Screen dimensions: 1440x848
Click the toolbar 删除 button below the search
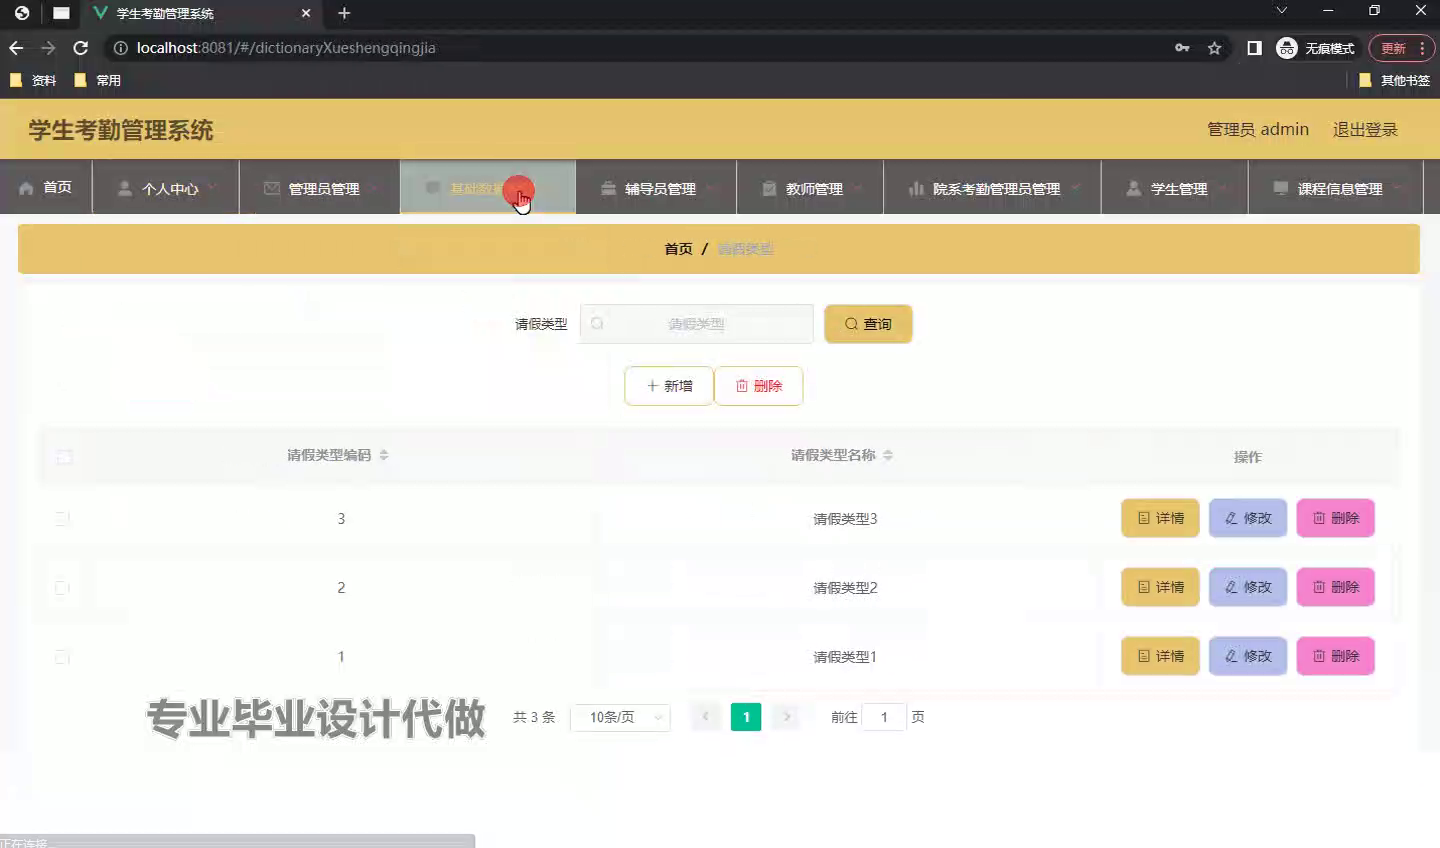tap(759, 386)
